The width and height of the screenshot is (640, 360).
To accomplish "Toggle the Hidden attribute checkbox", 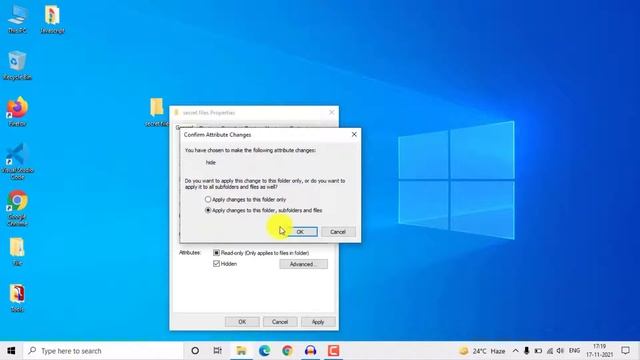I will 216,264.
